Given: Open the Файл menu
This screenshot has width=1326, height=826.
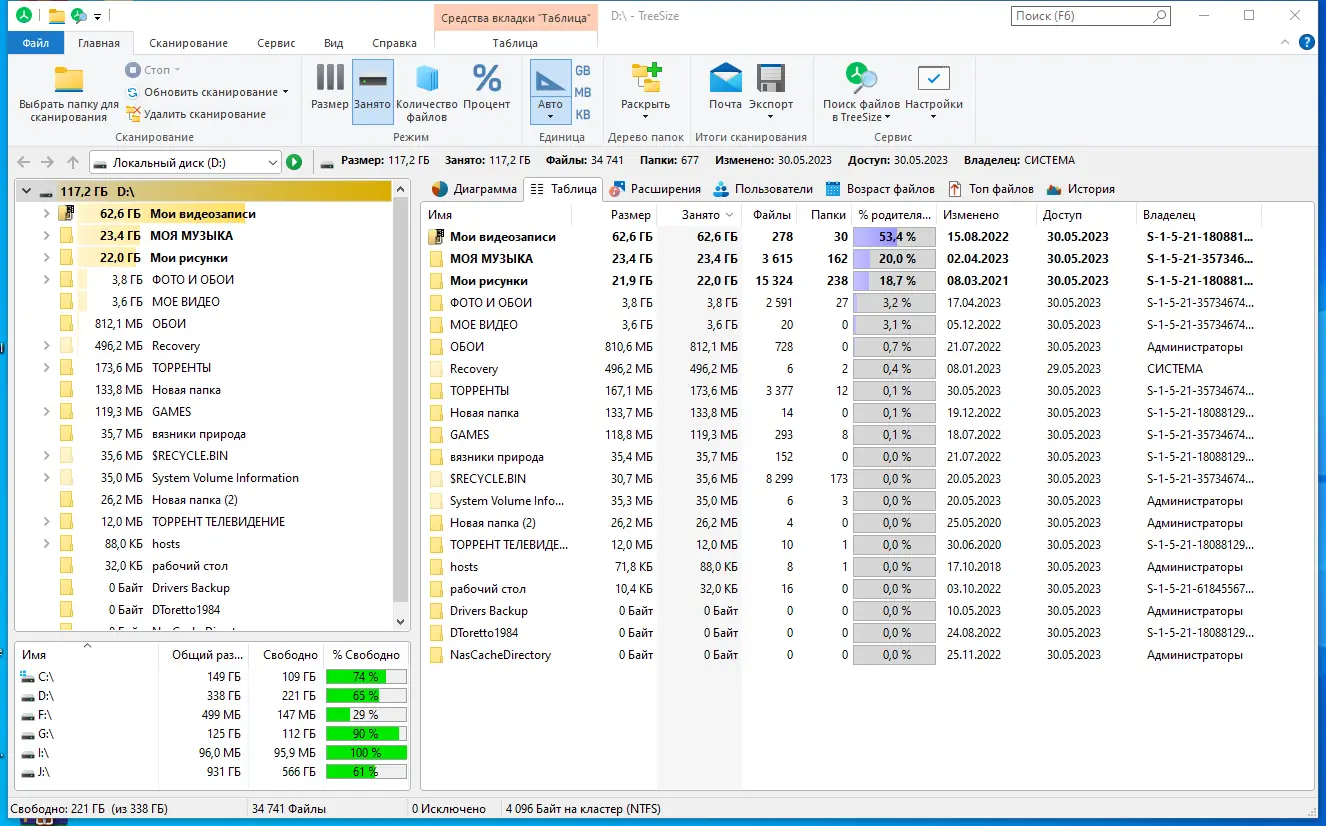Looking at the screenshot, I should click(x=36, y=43).
